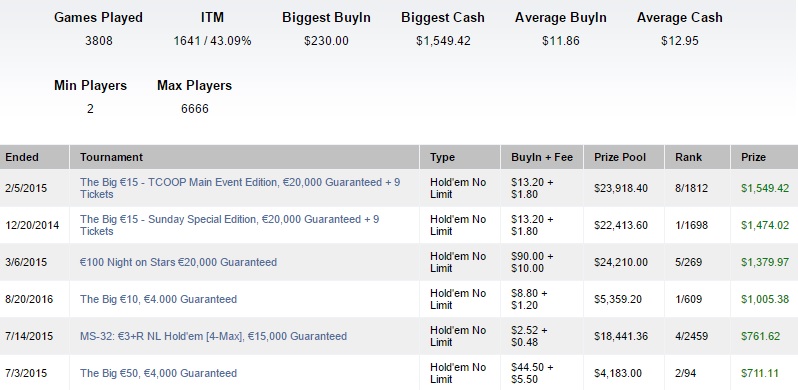The height and width of the screenshot is (390, 798).
Task: Sort by BuyIn + Fee column header
Action: (x=542, y=157)
